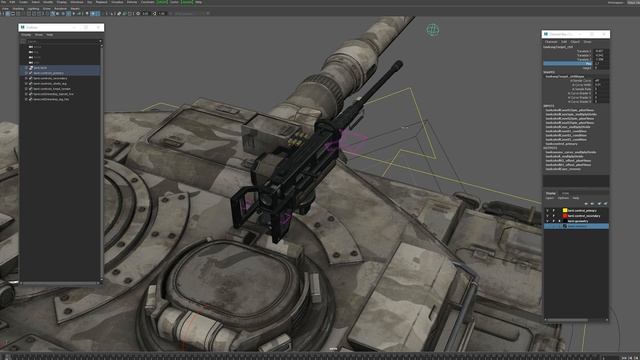Toggle playback flag of tank:control_primary layer

pos(553,211)
